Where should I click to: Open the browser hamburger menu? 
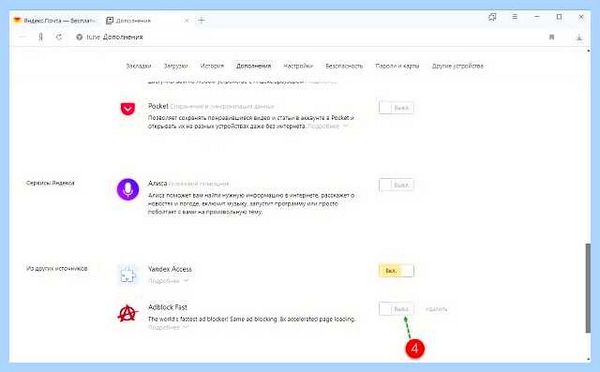[x=515, y=17]
